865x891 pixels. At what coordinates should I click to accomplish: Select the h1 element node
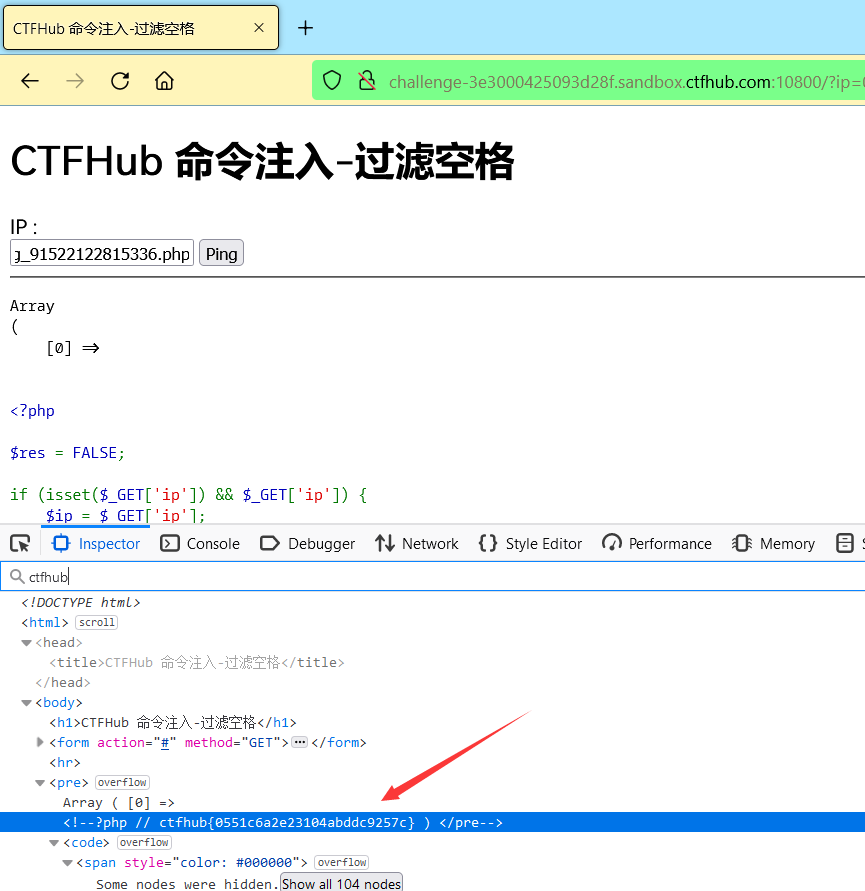[x=173, y=723]
